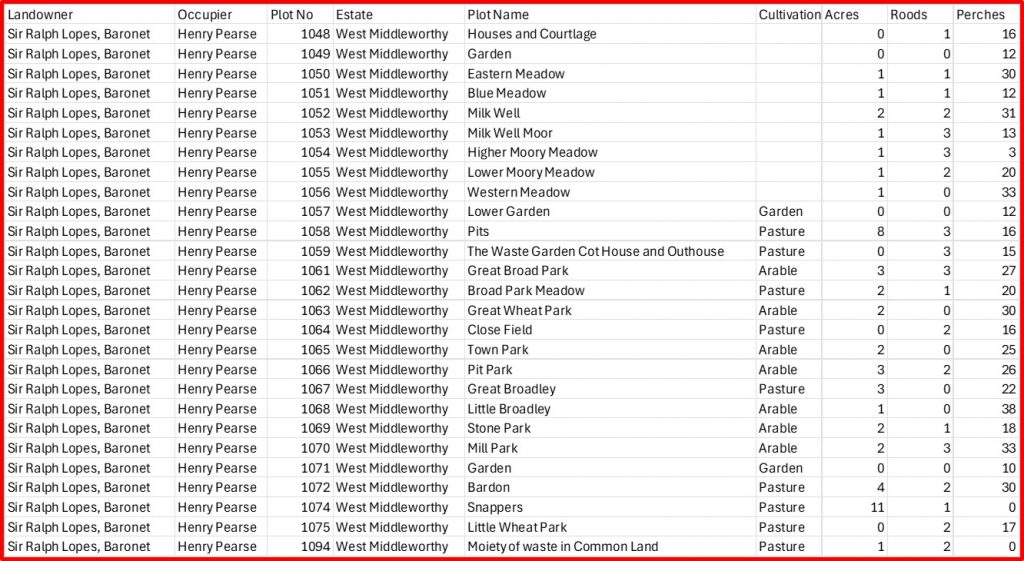Select the Great Wheat Park cell
Screen dimensions: 1024x561
tap(611, 310)
